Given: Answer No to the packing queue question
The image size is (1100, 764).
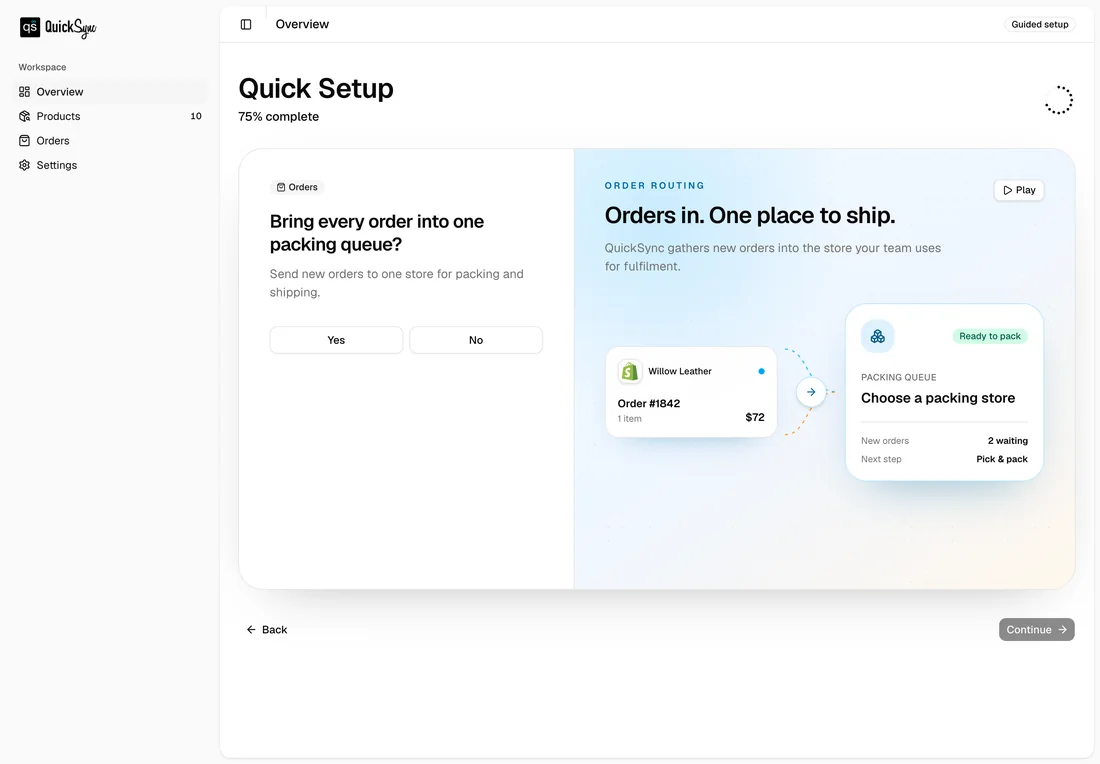Looking at the screenshot, I should (476, 340).
